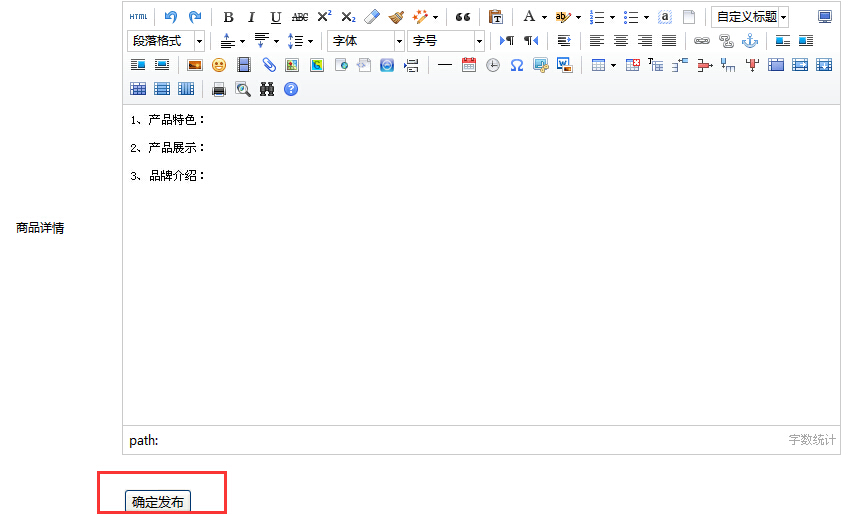The width and height of the screenshot is (848, 516).
Task: Switch to HTML source view
Action: 138,17
